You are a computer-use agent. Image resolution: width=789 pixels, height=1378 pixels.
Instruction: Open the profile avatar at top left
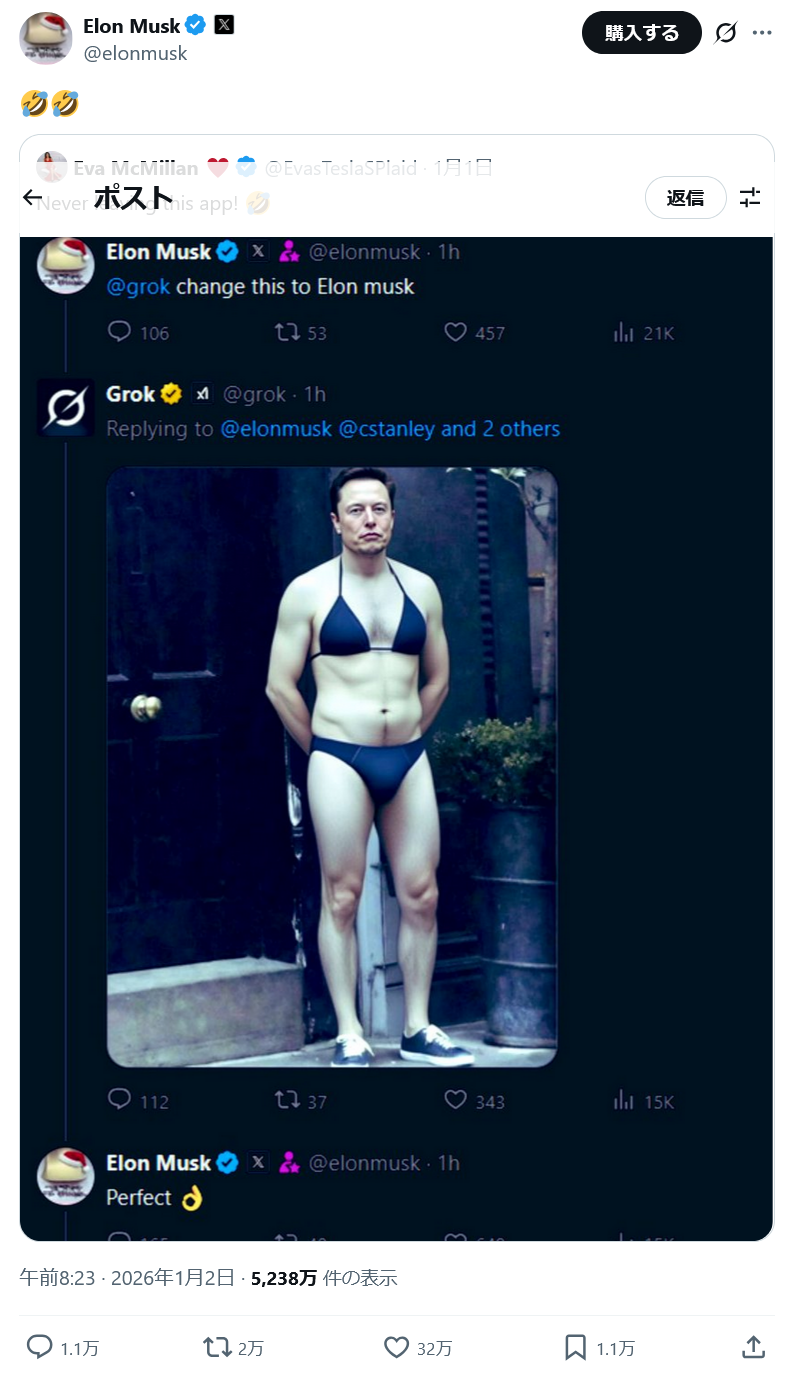(x=45, y=39)
